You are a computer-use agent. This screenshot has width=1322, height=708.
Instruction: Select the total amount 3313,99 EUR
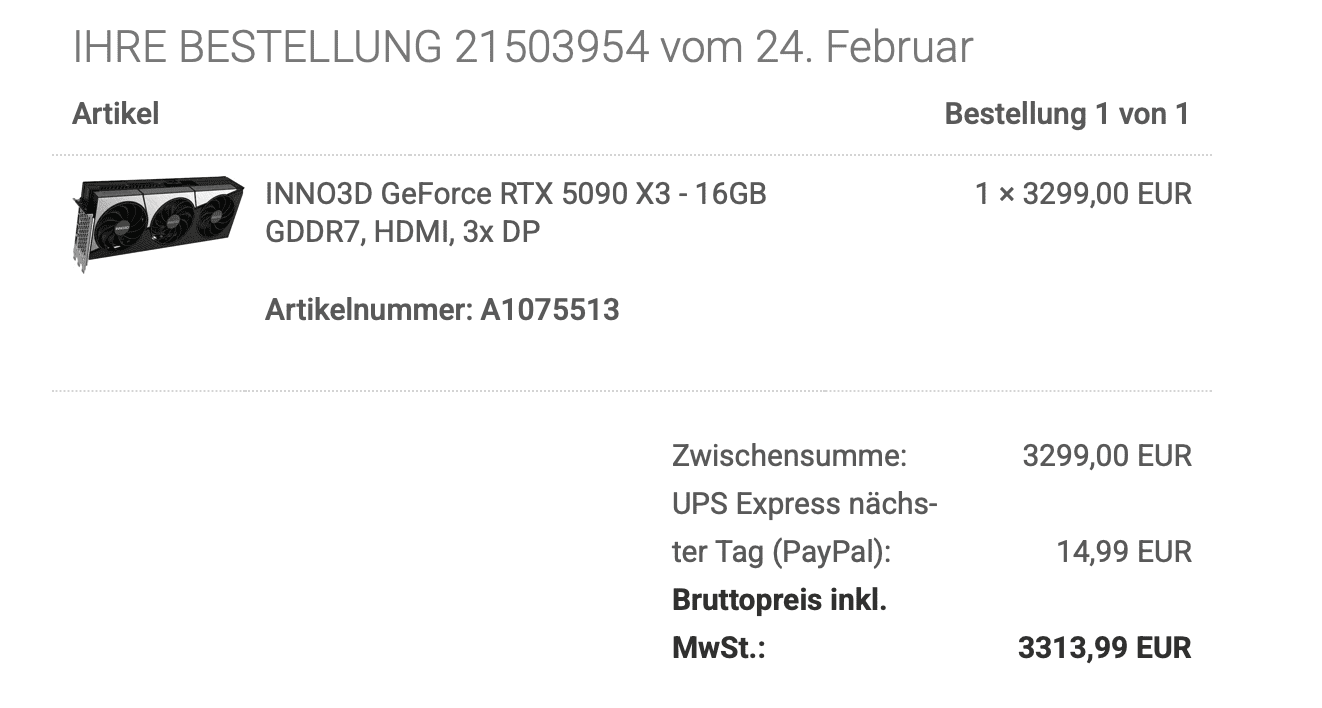coord(1104,648)
